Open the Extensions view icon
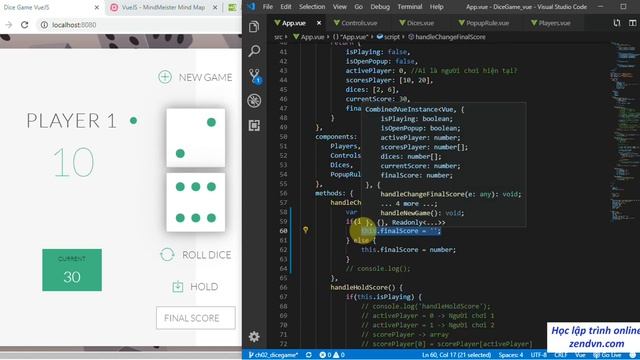The image size is (640, 360). point(254,125)
